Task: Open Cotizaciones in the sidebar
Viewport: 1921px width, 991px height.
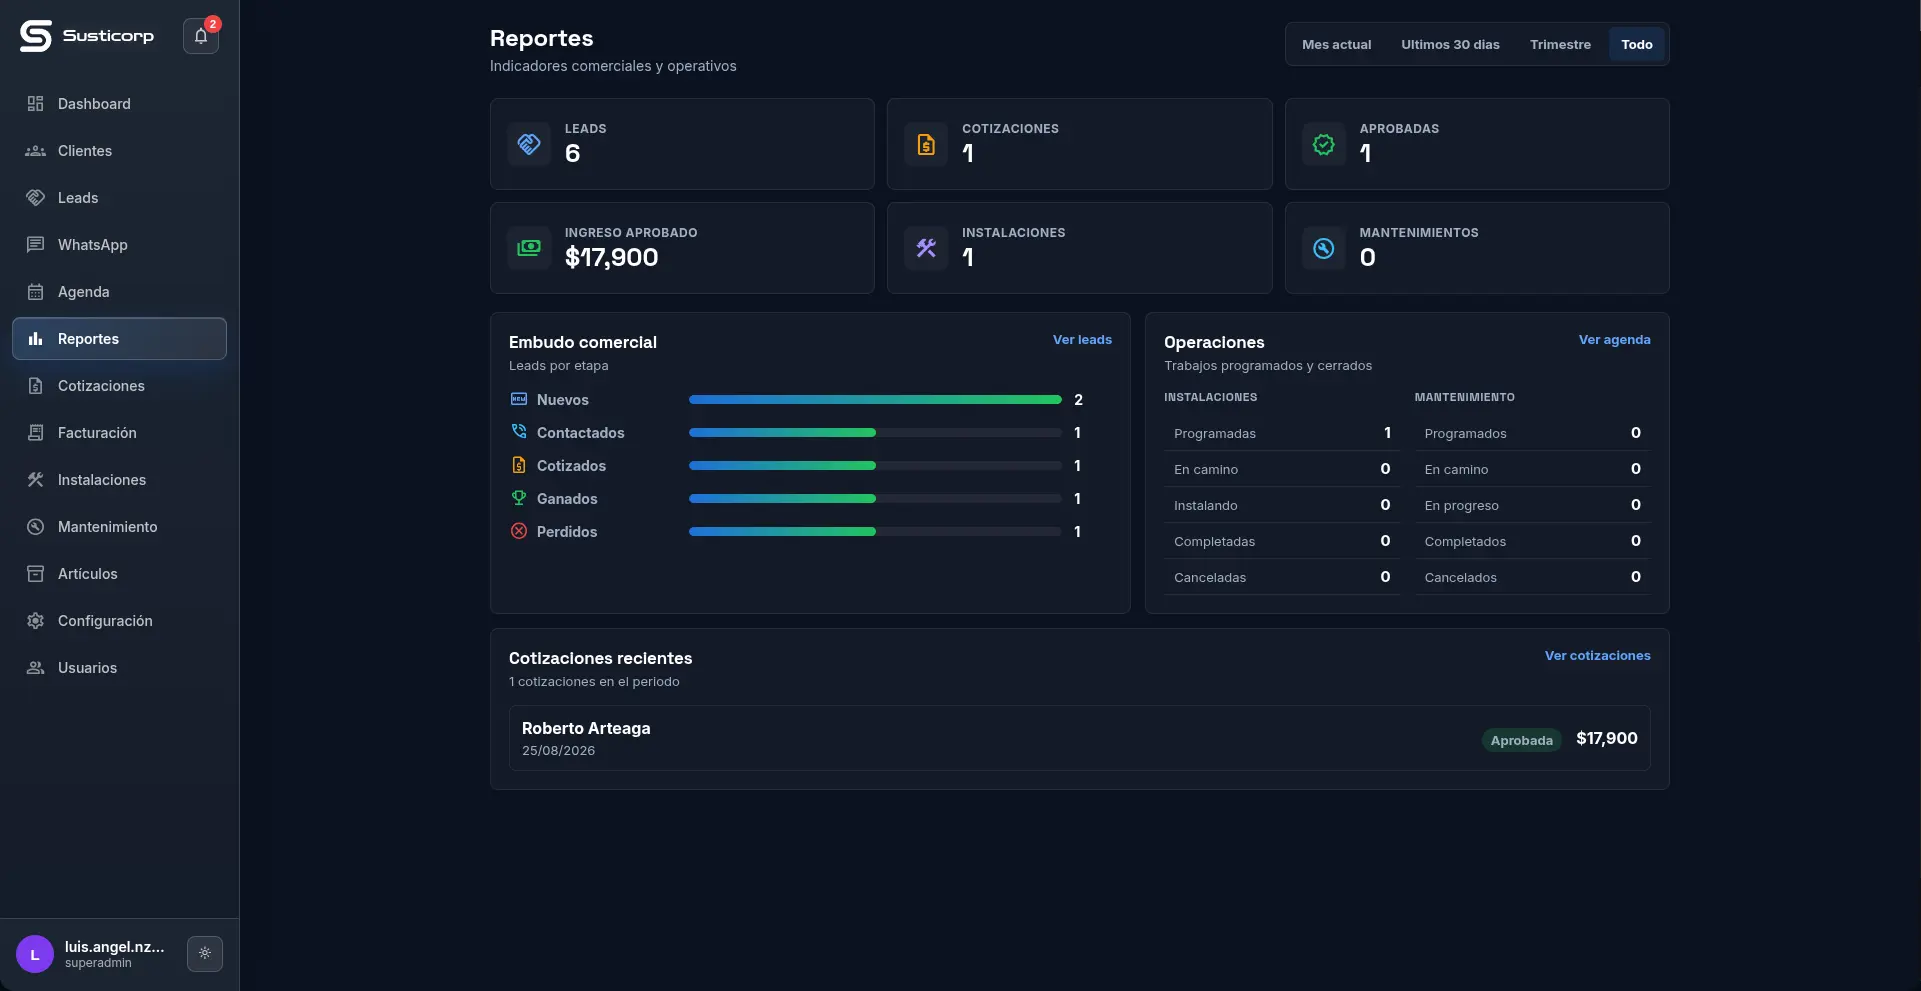Action: click(119, 386)
